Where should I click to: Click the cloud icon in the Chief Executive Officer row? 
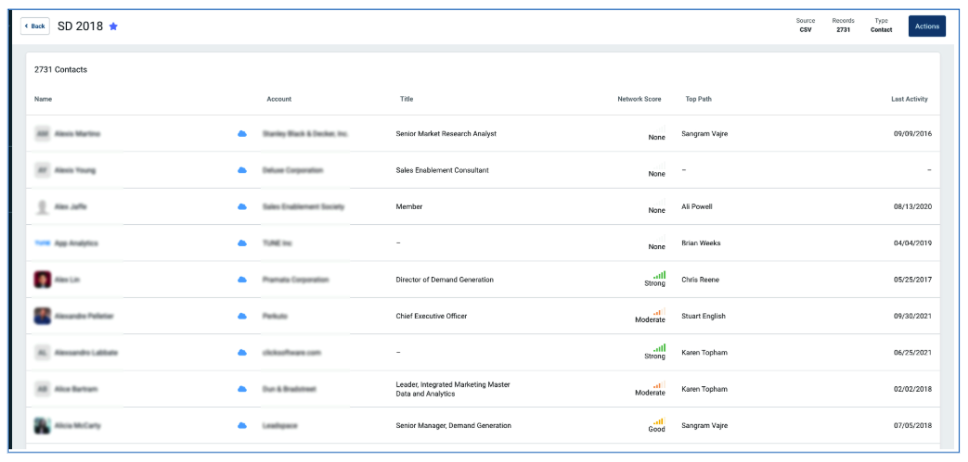coord(242,316)
